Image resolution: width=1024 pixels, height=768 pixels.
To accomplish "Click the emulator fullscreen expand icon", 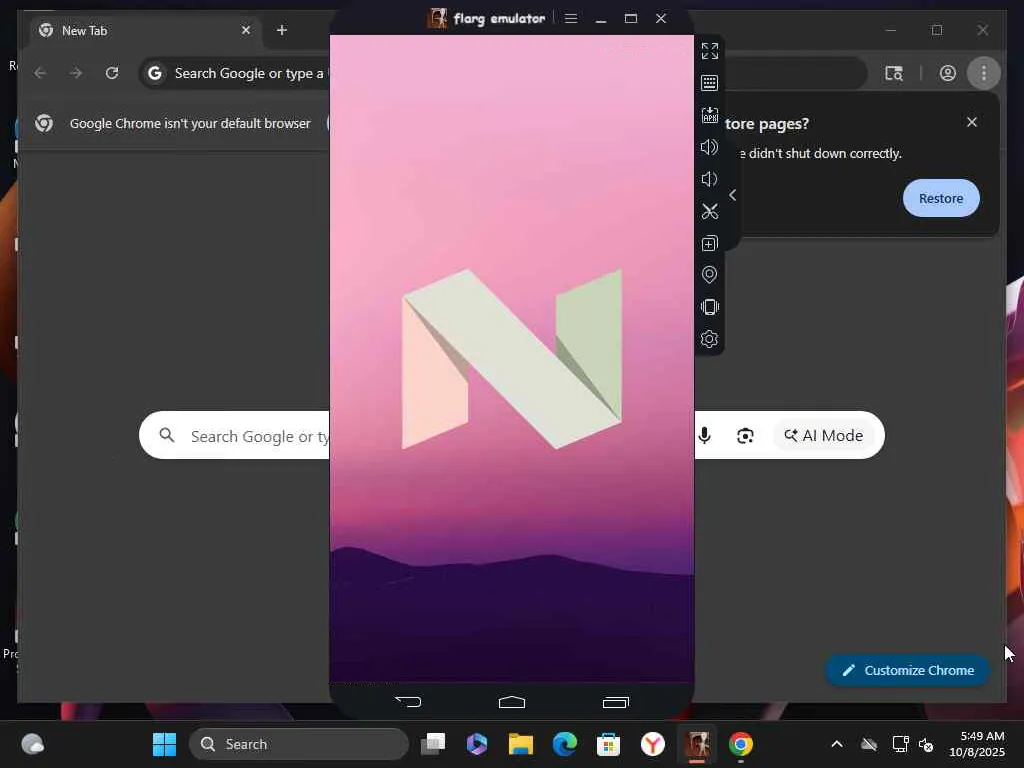I will [x=709, y=51].
